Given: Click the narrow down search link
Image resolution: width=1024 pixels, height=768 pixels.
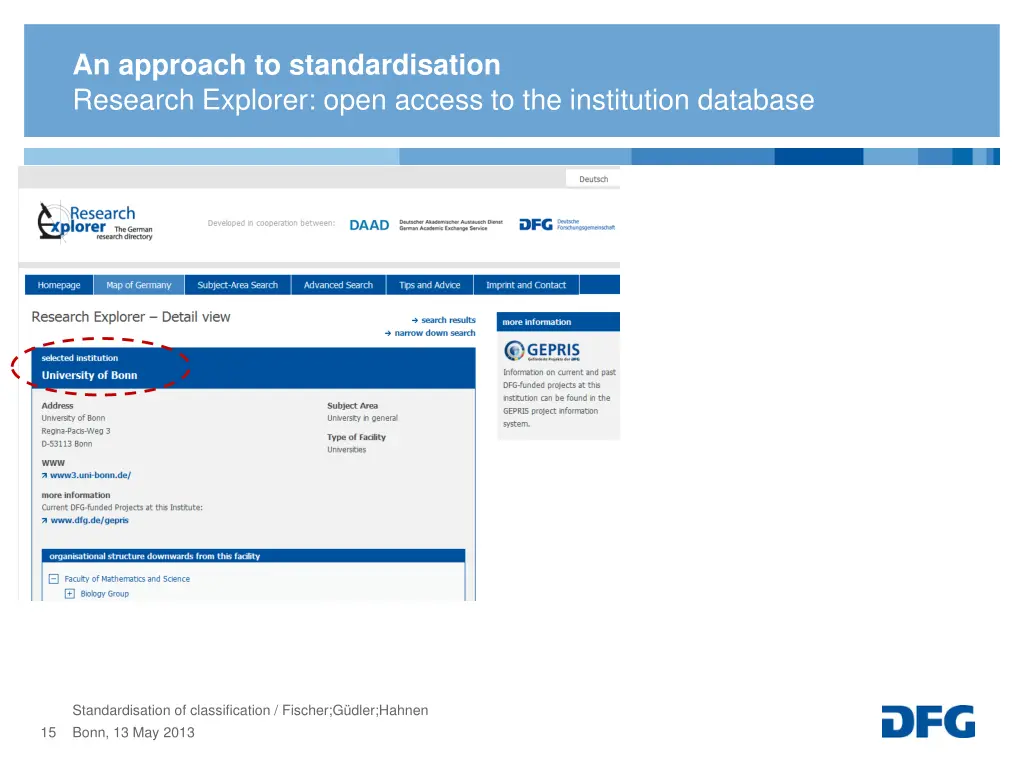Looking at the screenshot, I should click(430, 333).
